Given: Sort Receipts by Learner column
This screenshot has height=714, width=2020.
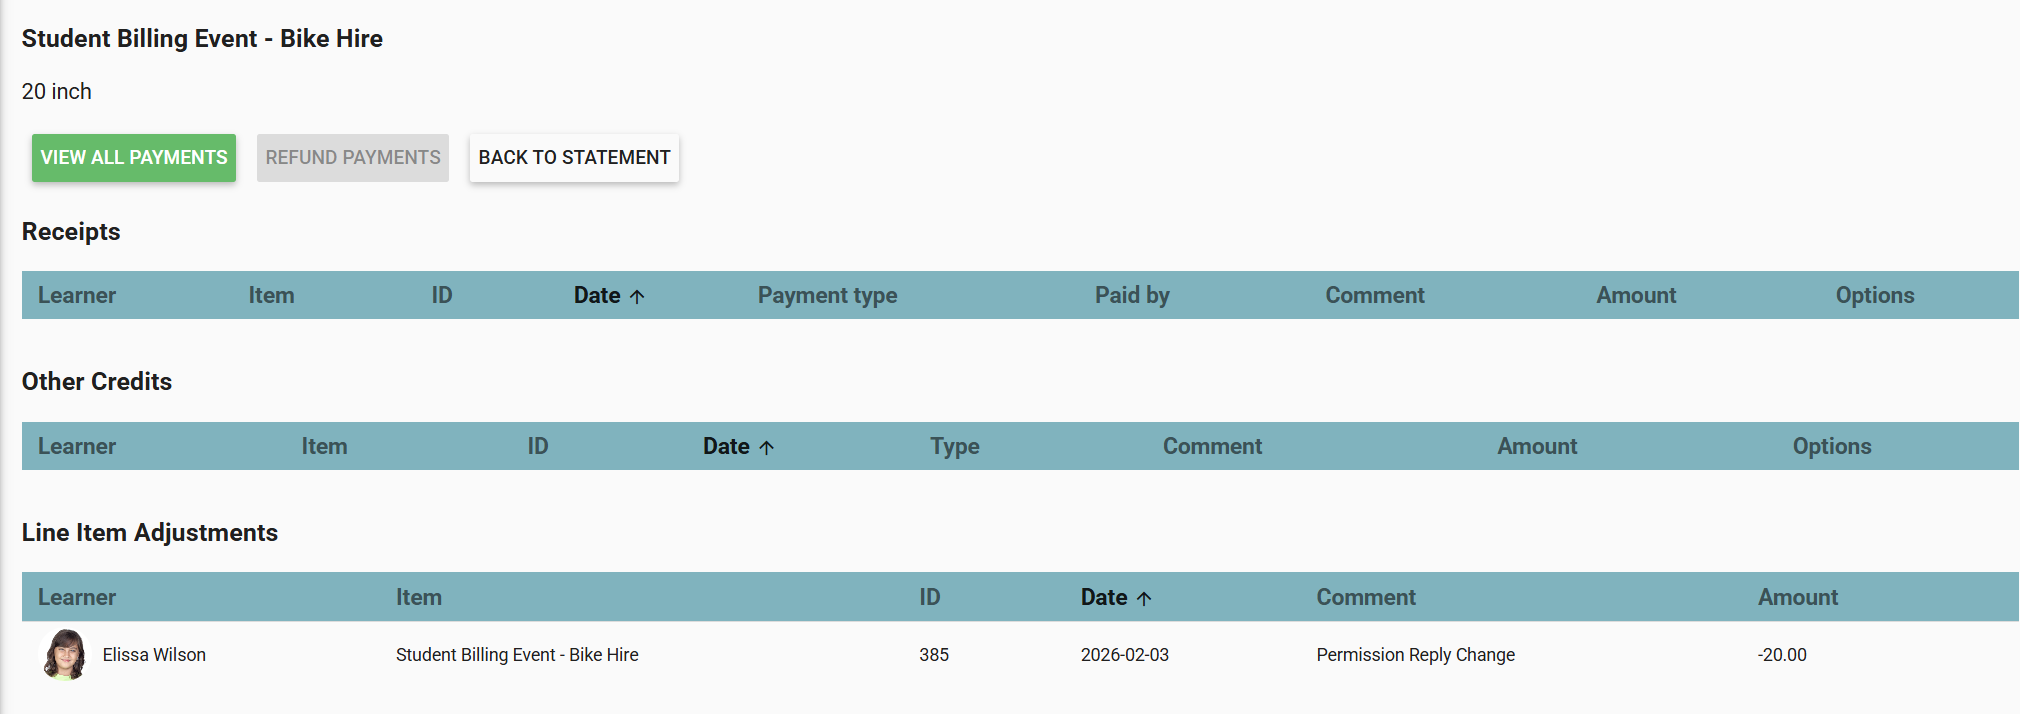Looking at the screenshot, I should [77, 296].
